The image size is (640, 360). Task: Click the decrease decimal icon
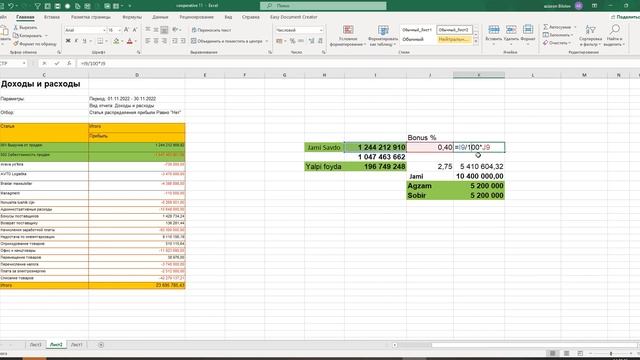click(320, 41)
